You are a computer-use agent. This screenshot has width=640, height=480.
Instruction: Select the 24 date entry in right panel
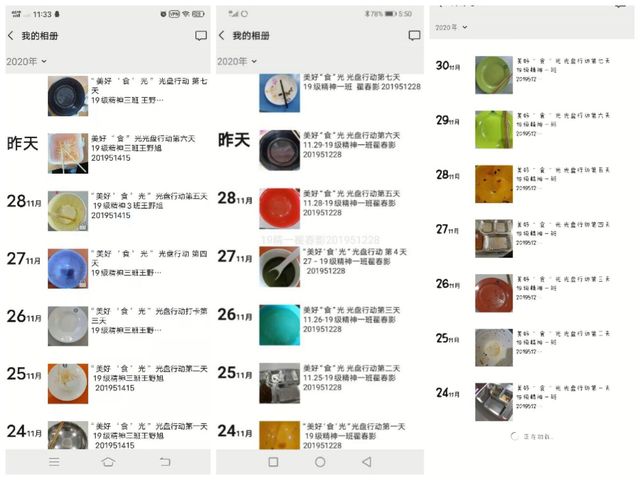point(448,392)
